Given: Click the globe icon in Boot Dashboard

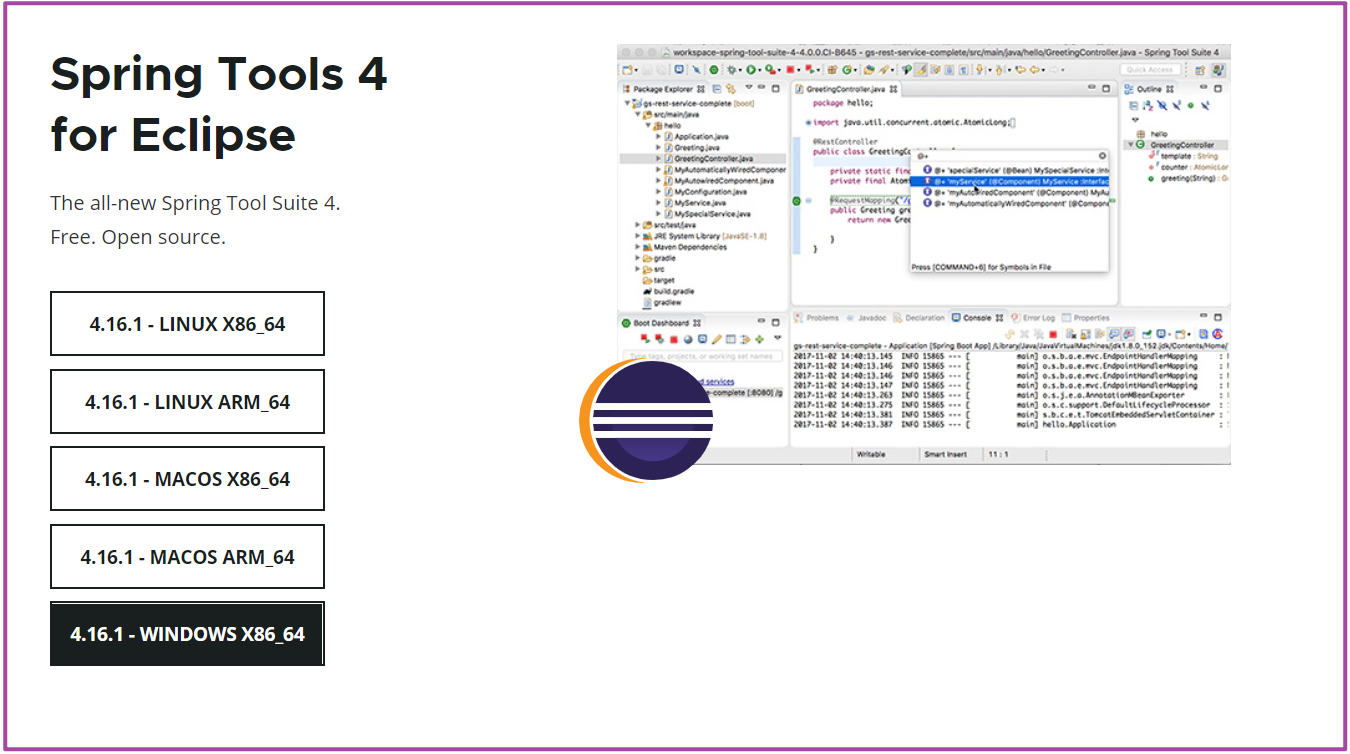Looking at the screenshot, I should tap(688, 339).
